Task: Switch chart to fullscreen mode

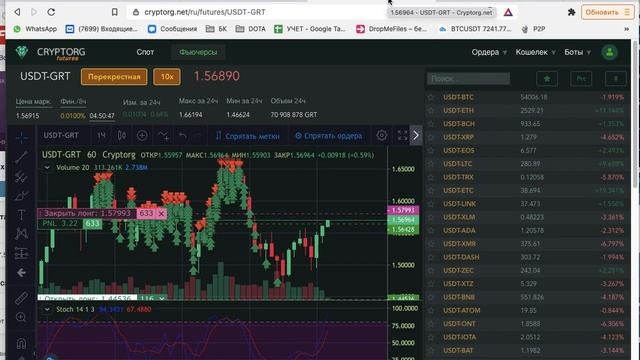Action: (402, 135)
